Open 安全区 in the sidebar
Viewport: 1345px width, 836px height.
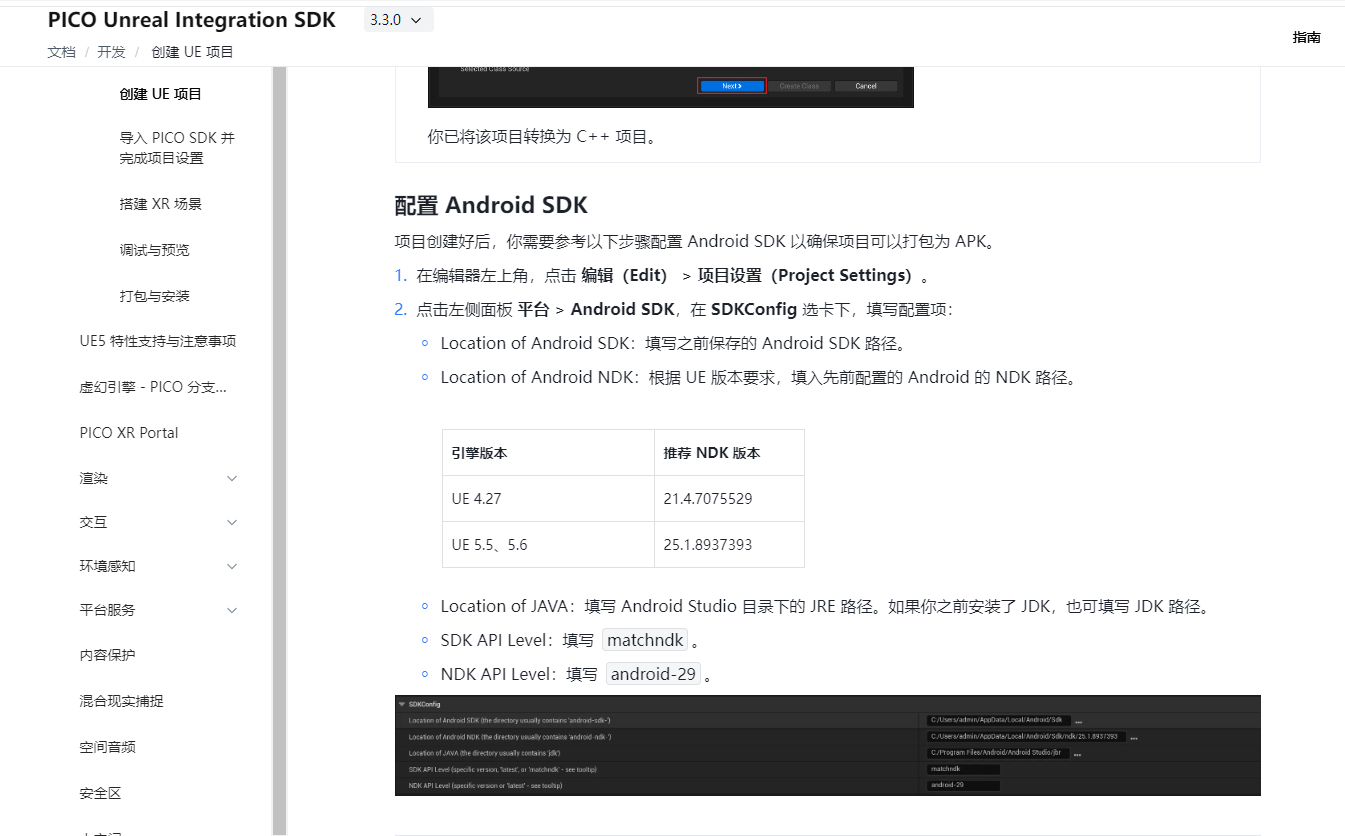pos(100,794)
